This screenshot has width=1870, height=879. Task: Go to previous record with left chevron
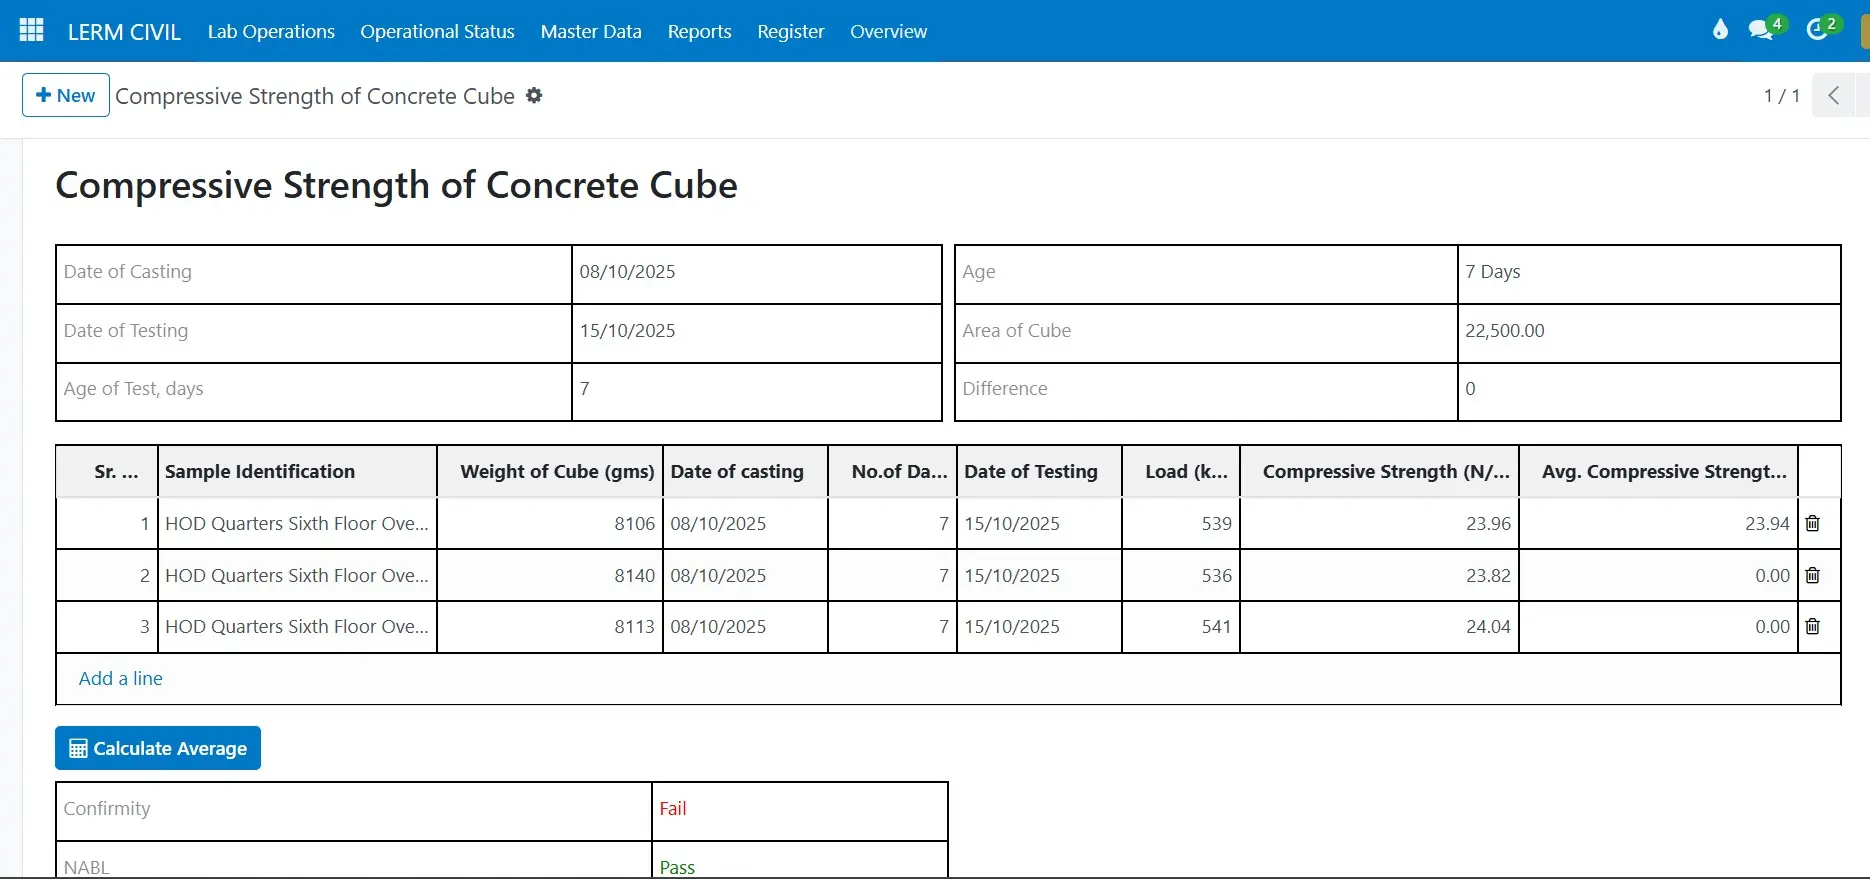click(1833, 96)
